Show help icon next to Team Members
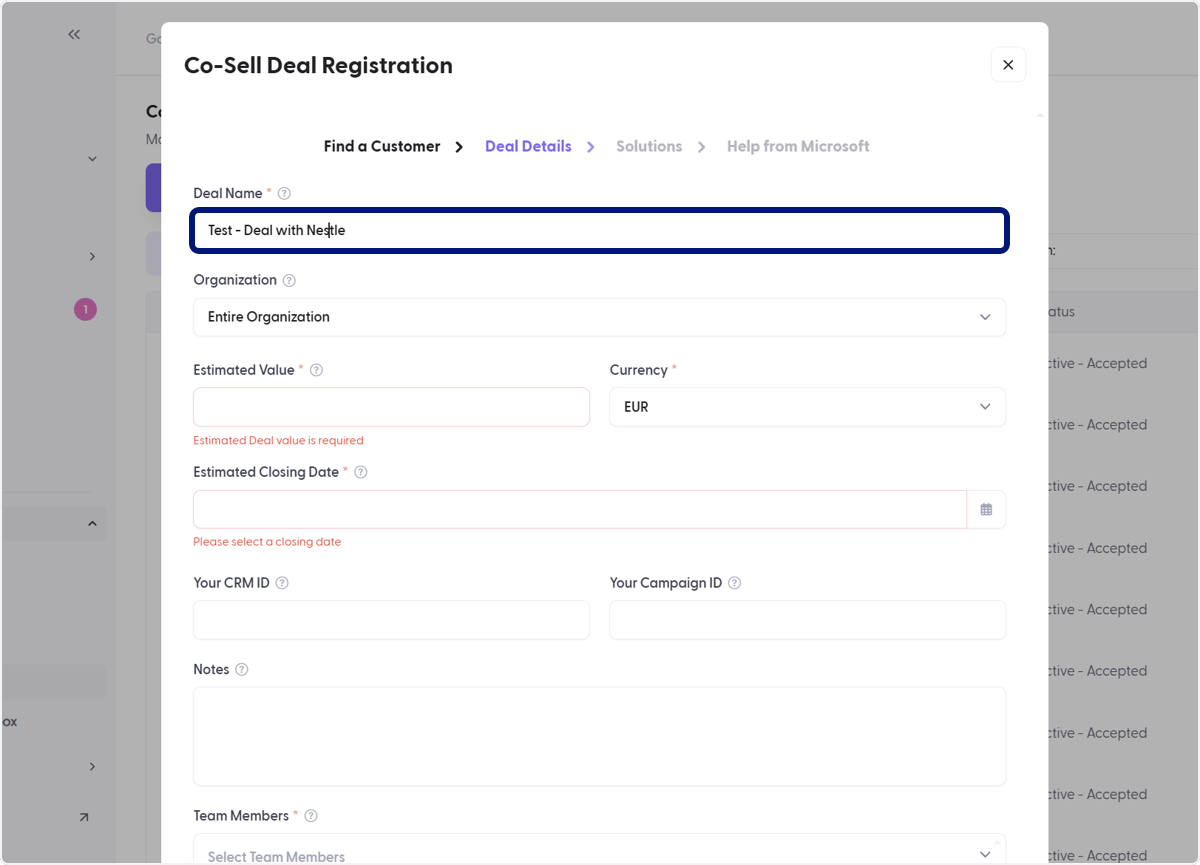The height and width of the screenshot is (865, 1200). pos(311,816)
